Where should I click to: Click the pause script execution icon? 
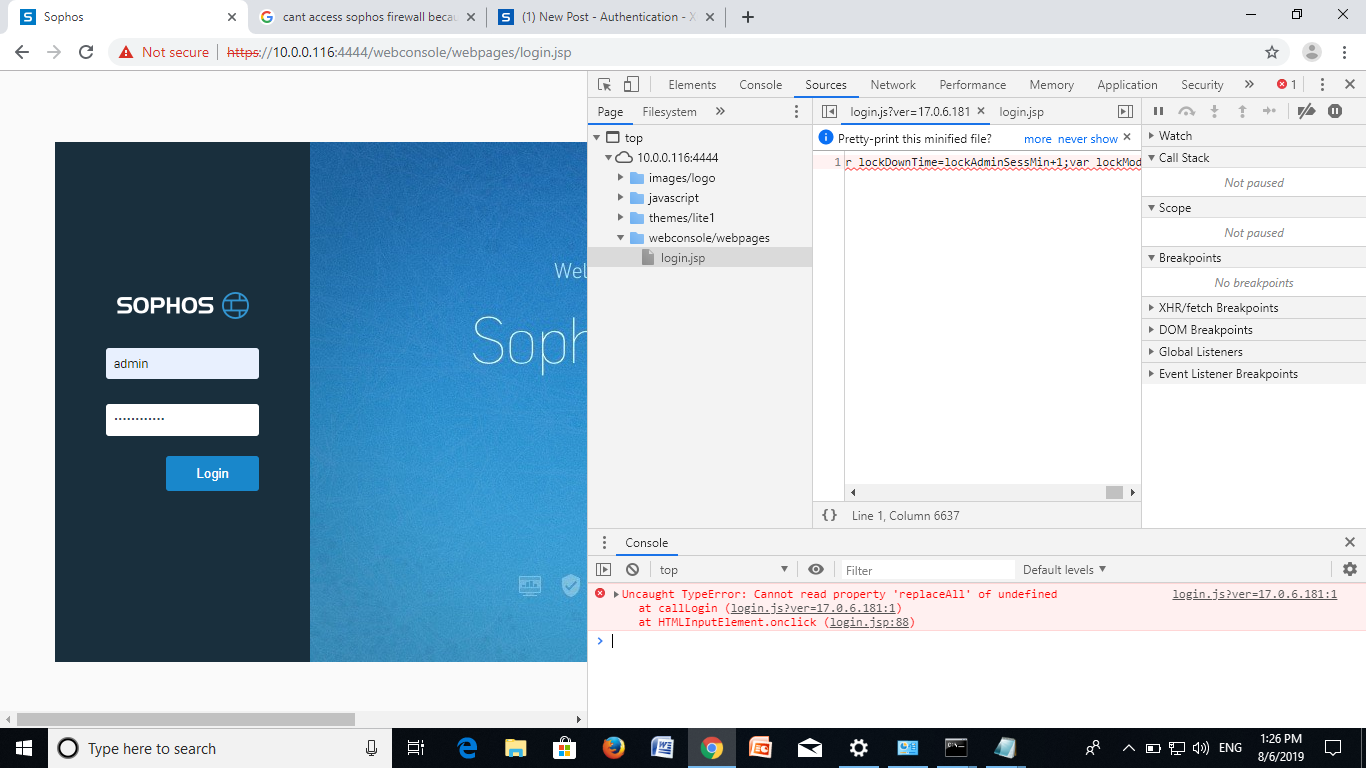pyautogui.click(x=1158, y=112)
